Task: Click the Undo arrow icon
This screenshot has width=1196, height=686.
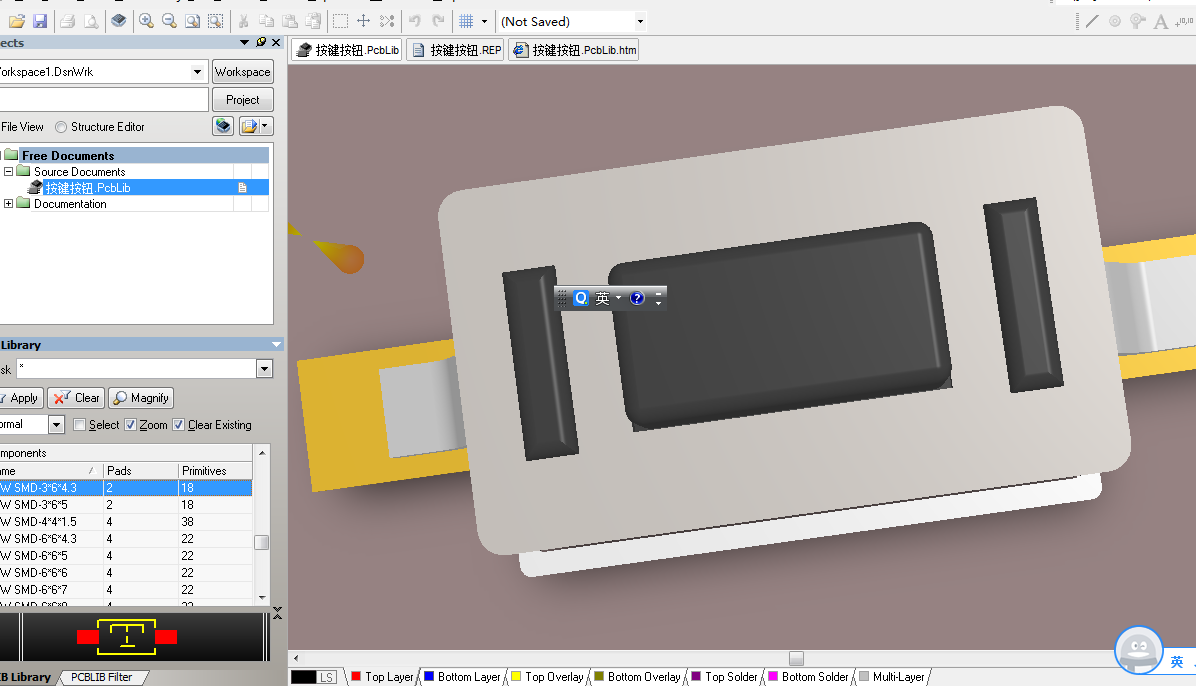Action: (x=415, y=21)
